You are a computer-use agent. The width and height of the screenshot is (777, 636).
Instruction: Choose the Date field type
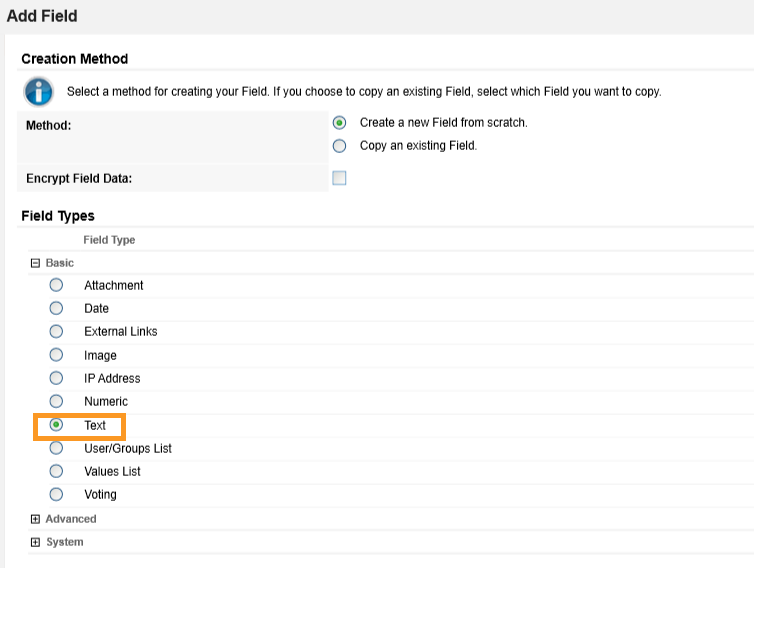point(57,308)
